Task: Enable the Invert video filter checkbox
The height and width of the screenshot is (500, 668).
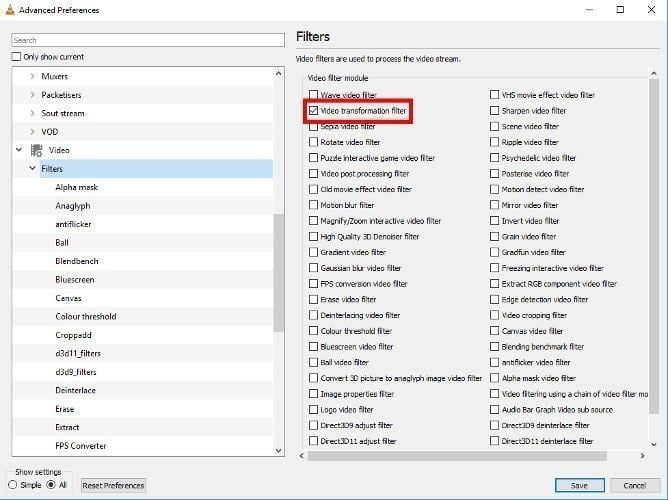Action: click(494, 221)
